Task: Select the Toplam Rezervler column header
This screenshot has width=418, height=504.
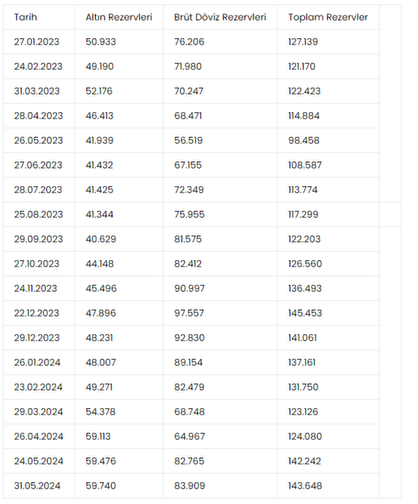Action: tap(328, 17)
